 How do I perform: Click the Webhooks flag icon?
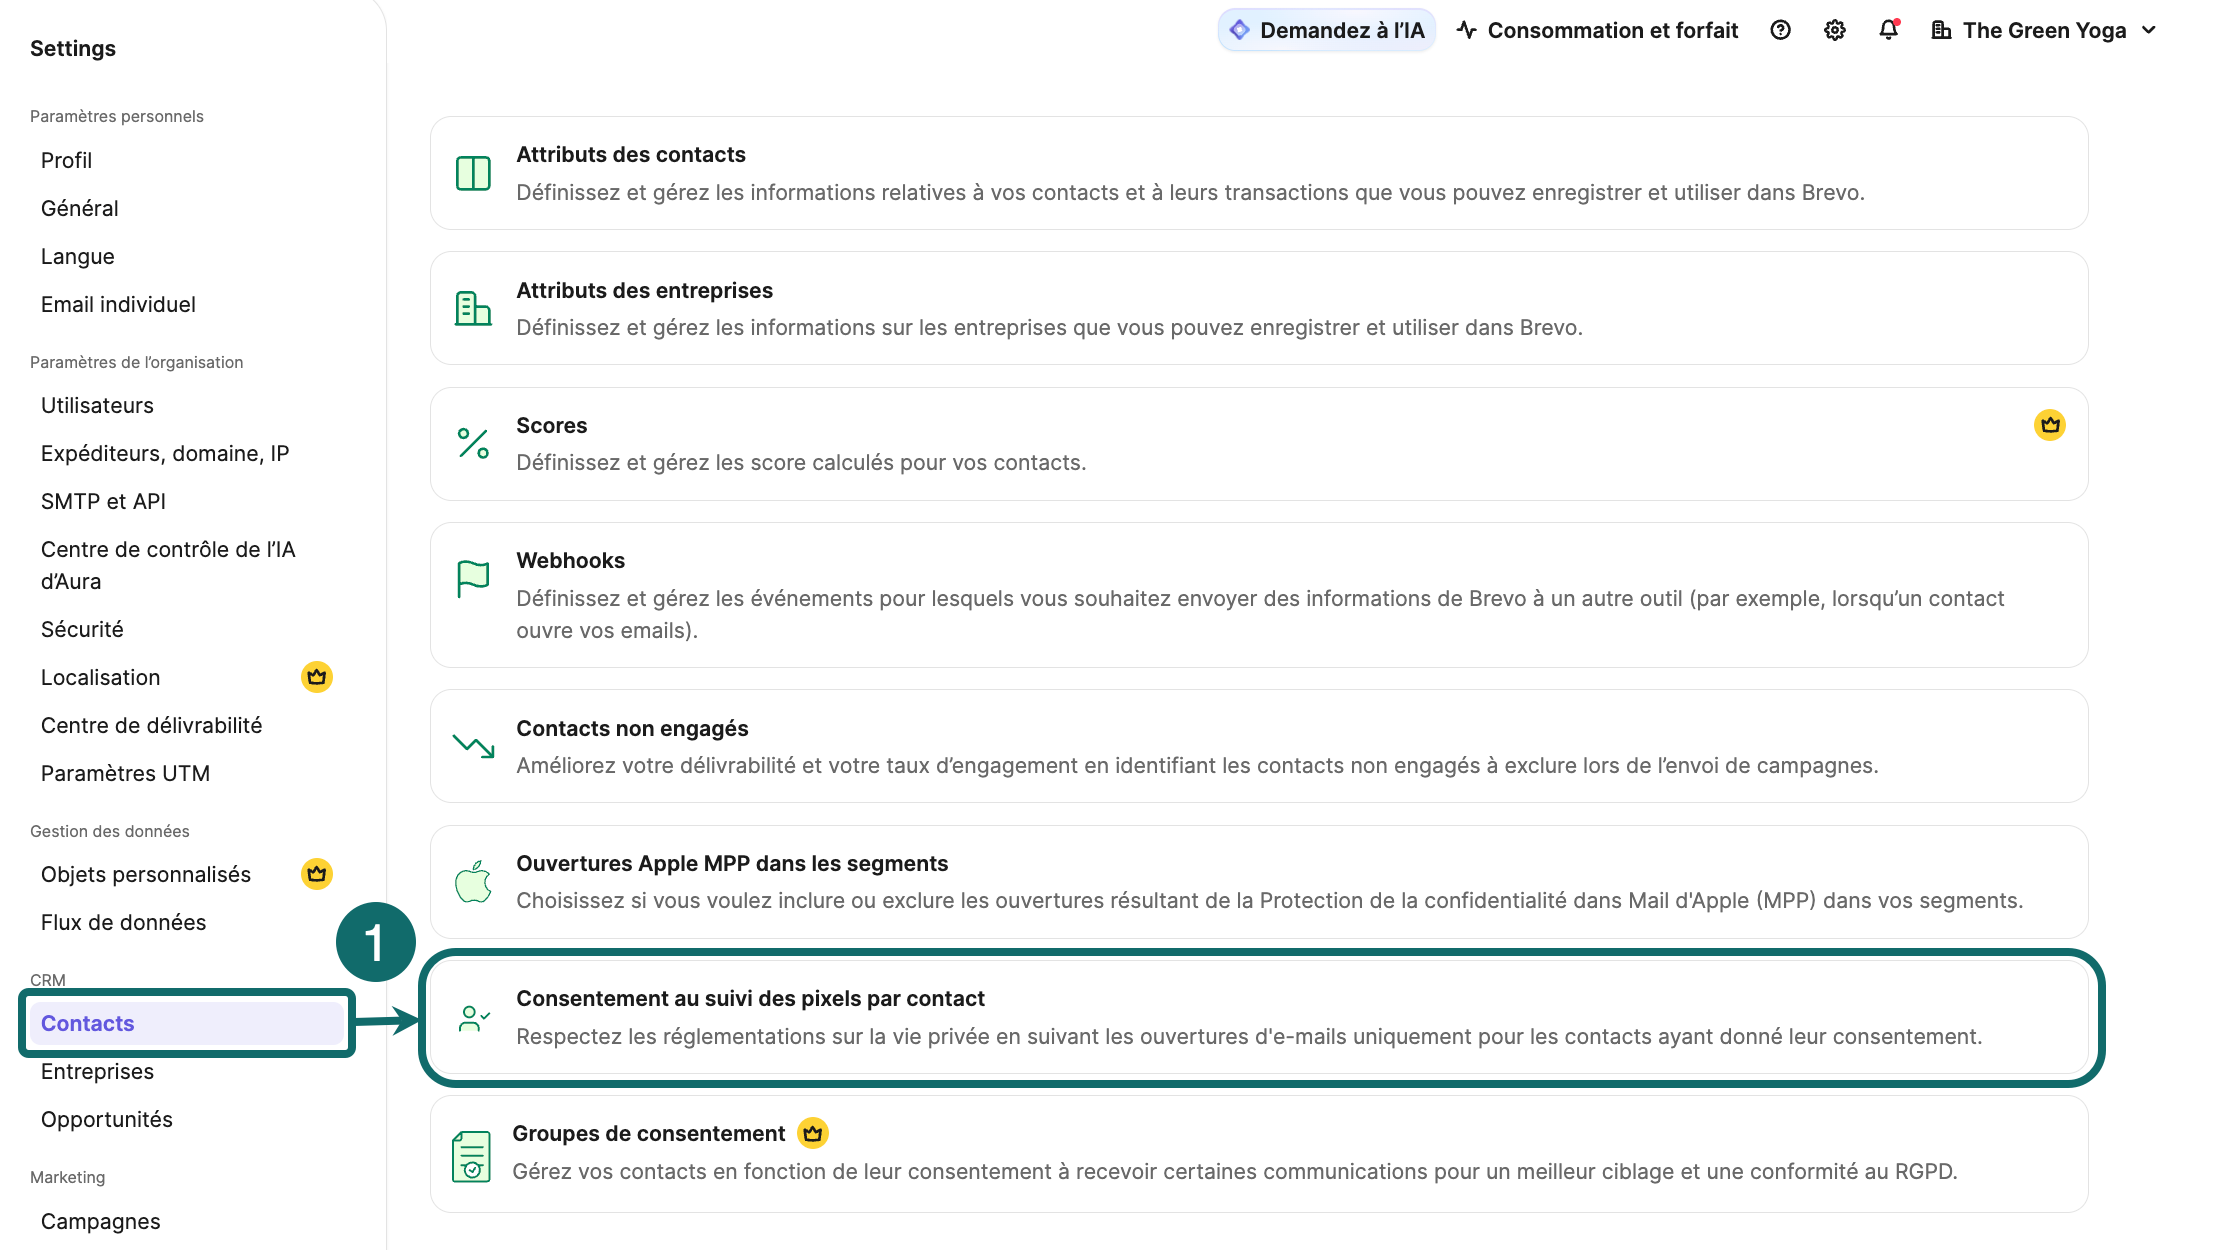coord(473,579)
